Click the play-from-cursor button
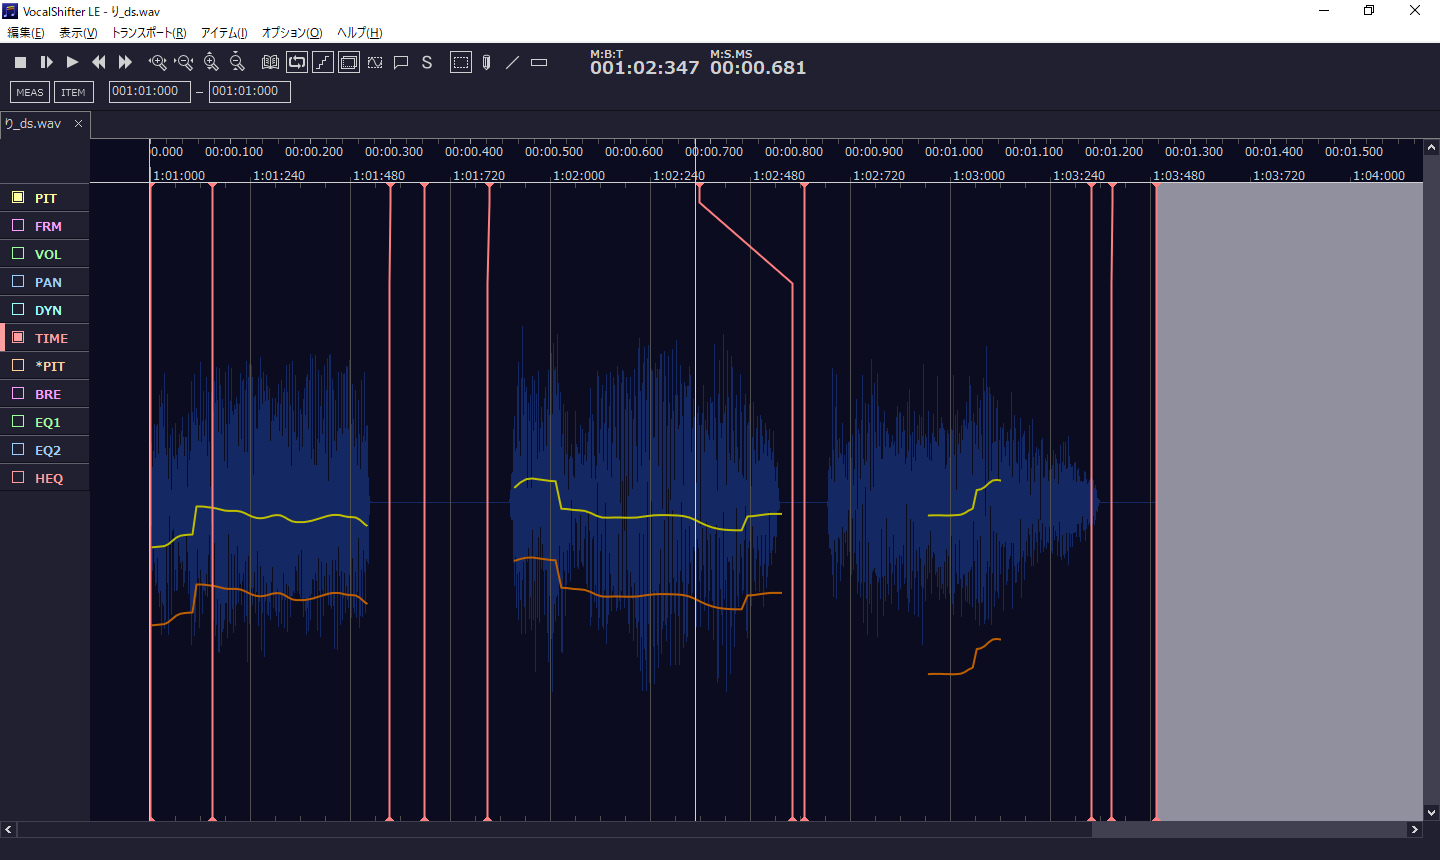1440x860 pixels. [46, 62]
